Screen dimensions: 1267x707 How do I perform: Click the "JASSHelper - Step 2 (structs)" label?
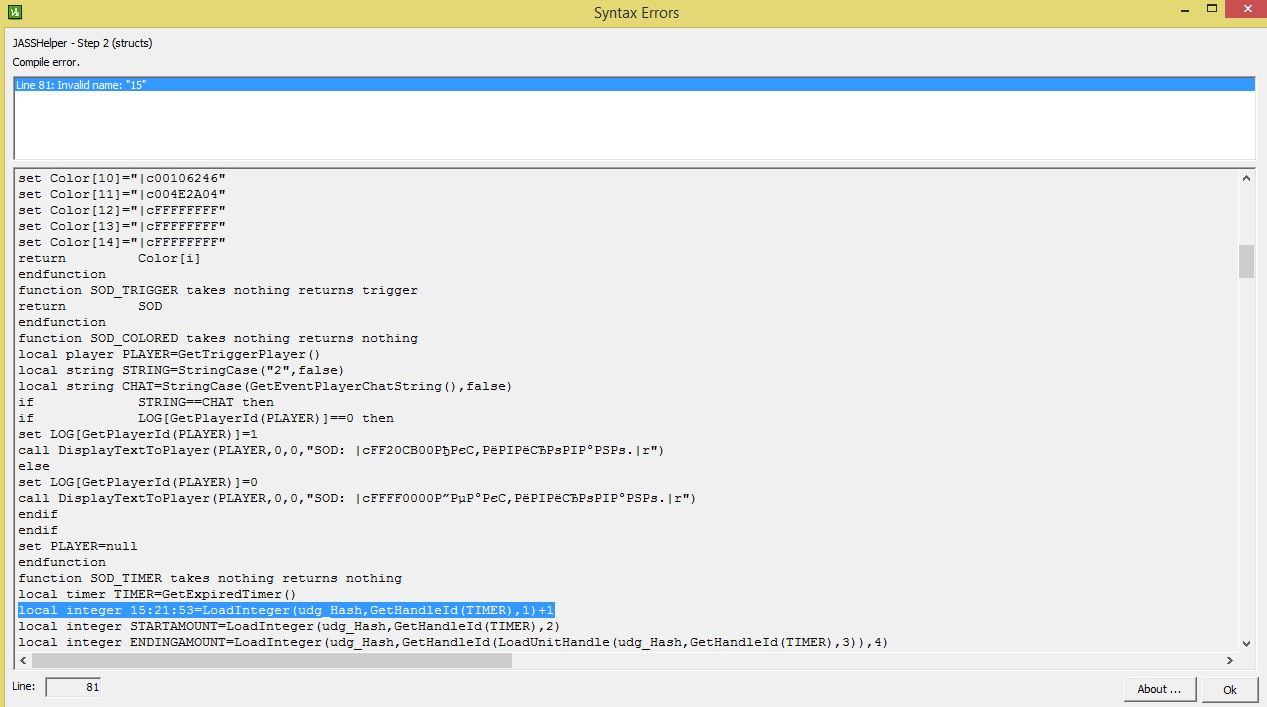(x=82, y=43)
